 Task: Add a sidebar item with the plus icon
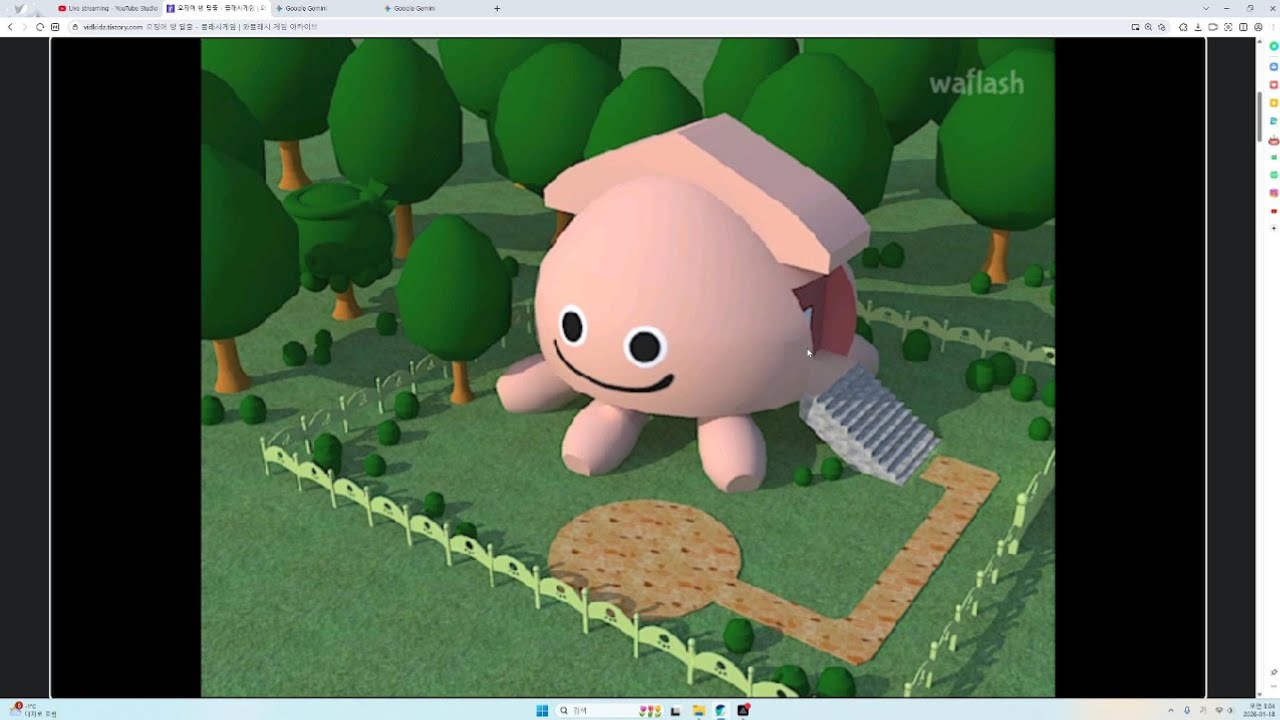point(1274,229)
